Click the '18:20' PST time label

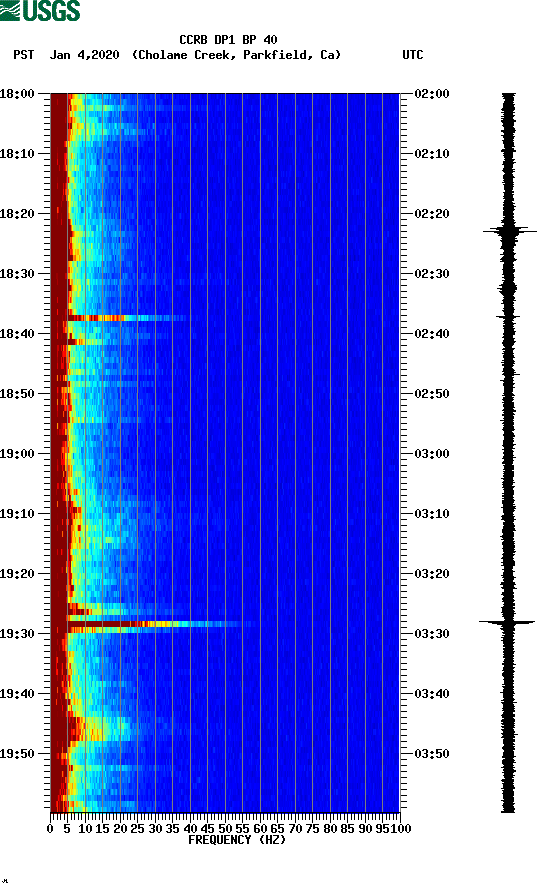pyautogui.click(x=17, y=213)
